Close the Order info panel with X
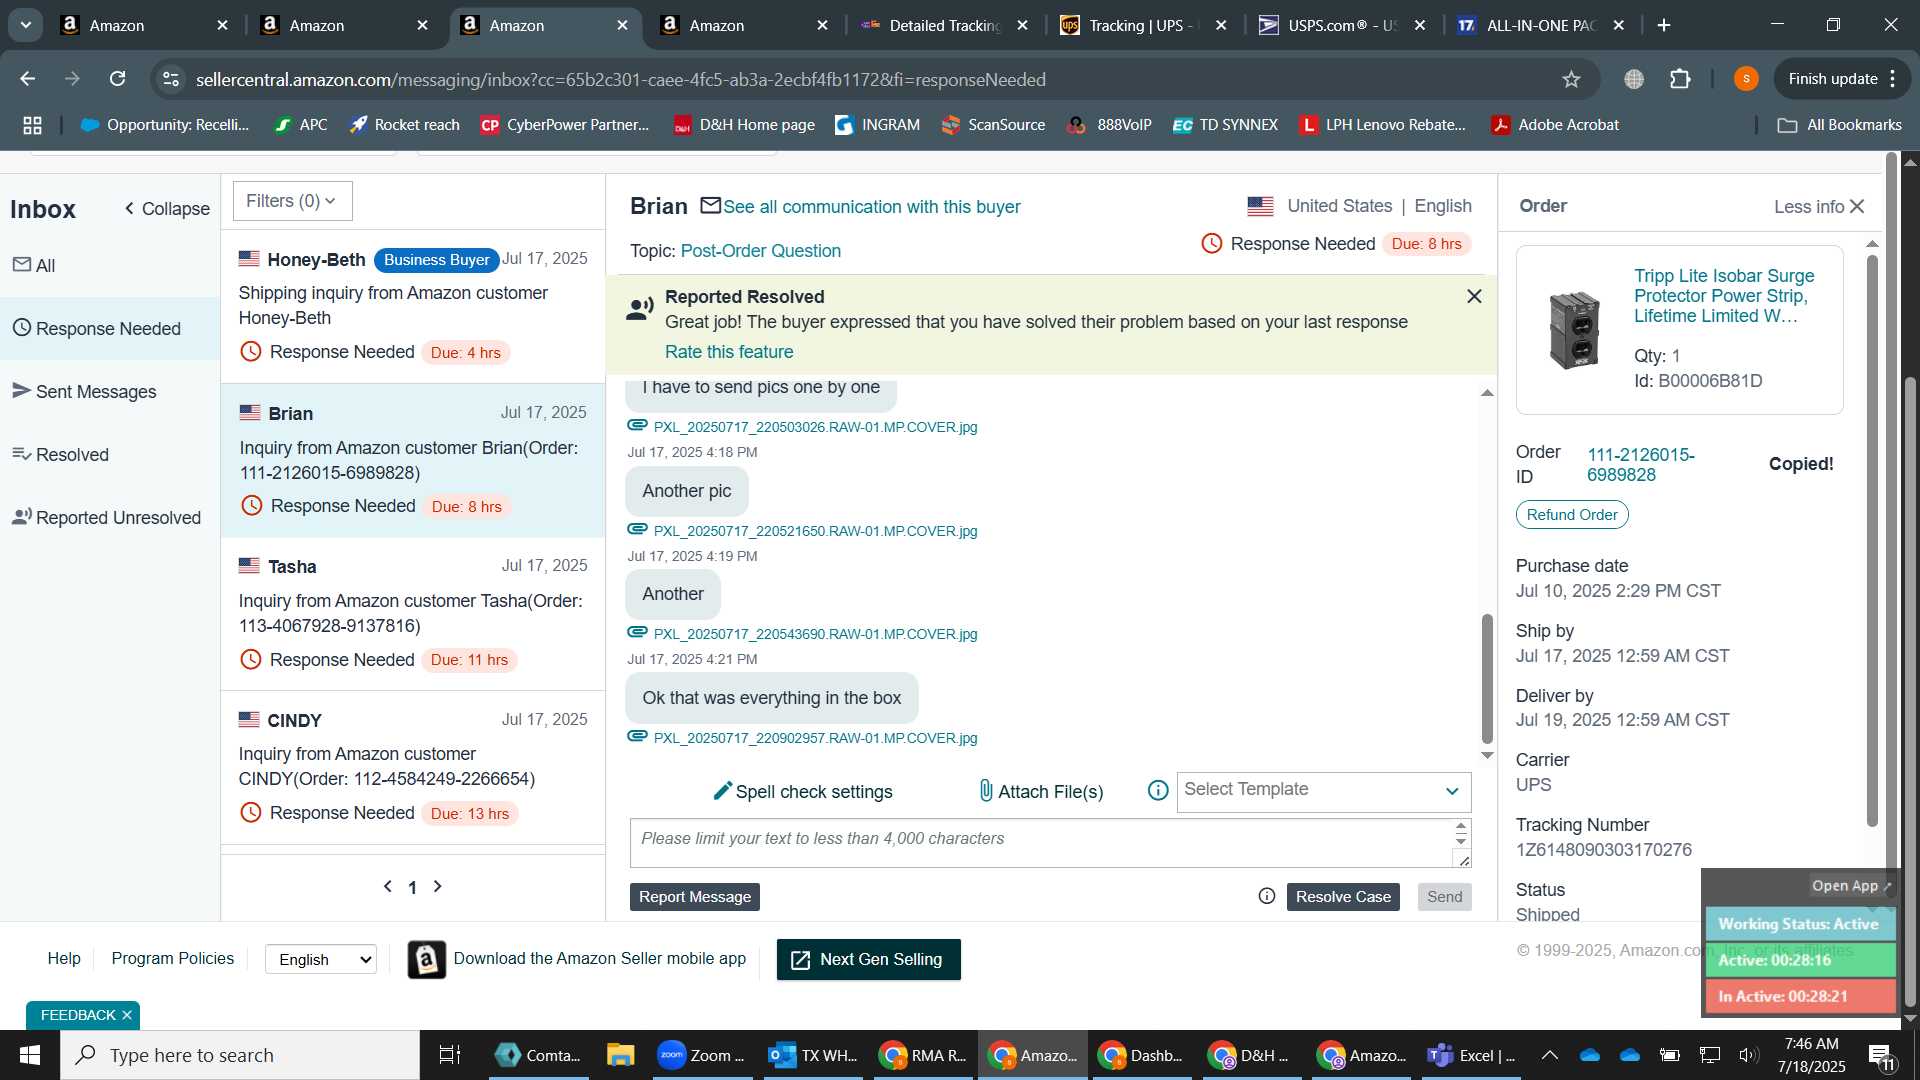Image resolution: width=1920 pixels, height=1080 pixels. (x=1857, y=206)
